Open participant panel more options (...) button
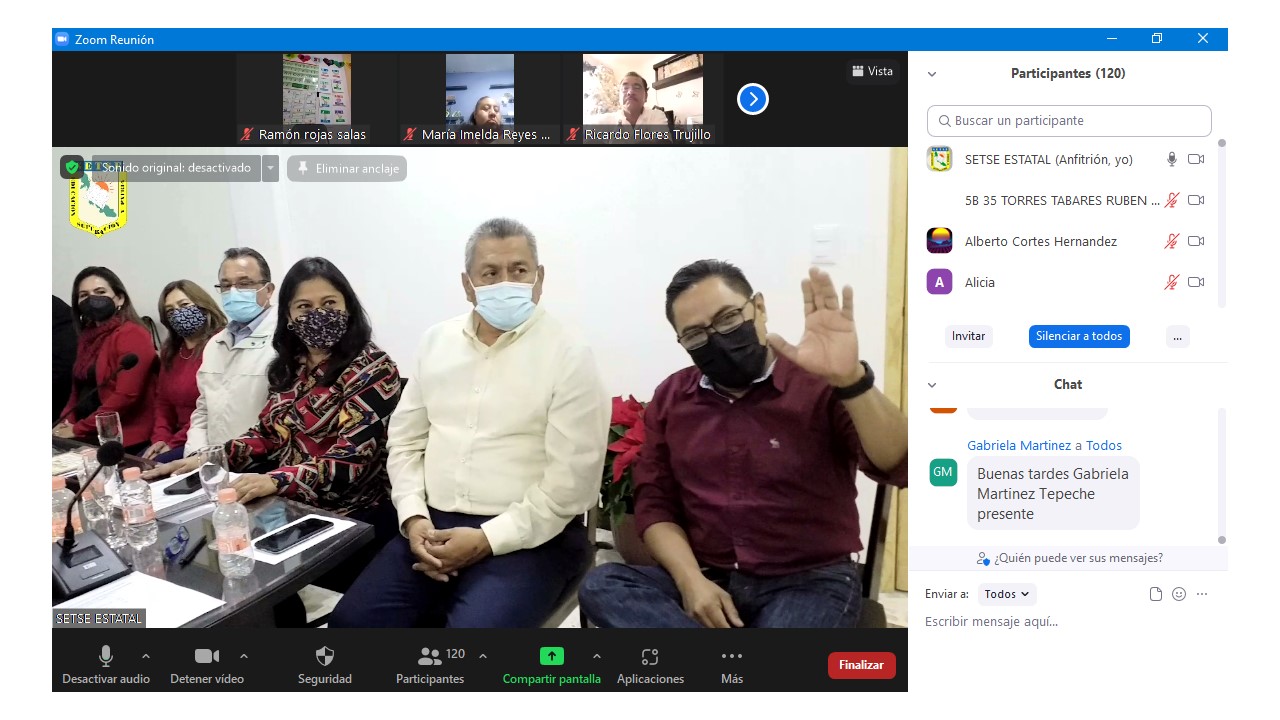This screenshot has width=1280, height=720. coord(1177,336)
